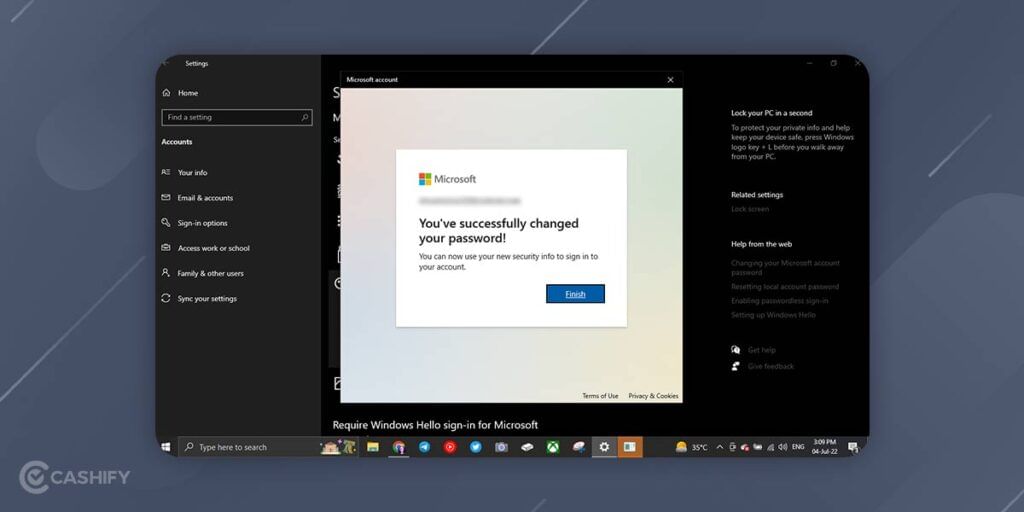This screenshot has width=1024, height=512.
Task: Click the Email & accounts envelope icon
Action: click(166, 197)
